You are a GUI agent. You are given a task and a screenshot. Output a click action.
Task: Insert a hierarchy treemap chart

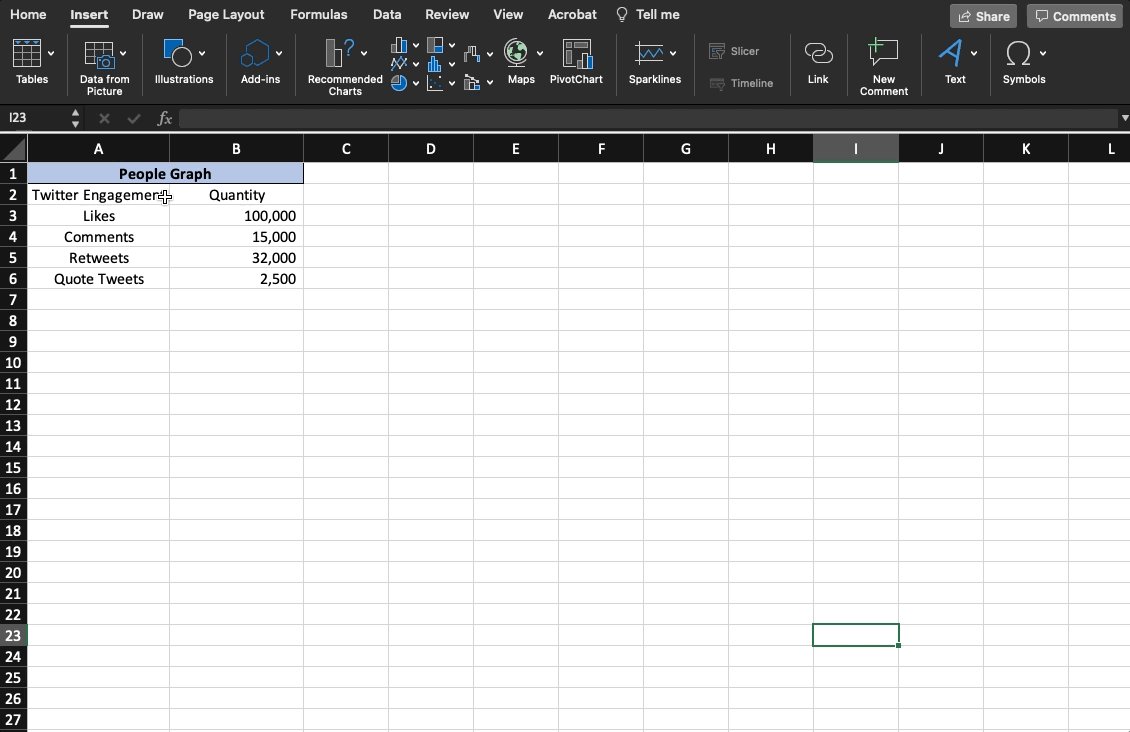(435, 45)
